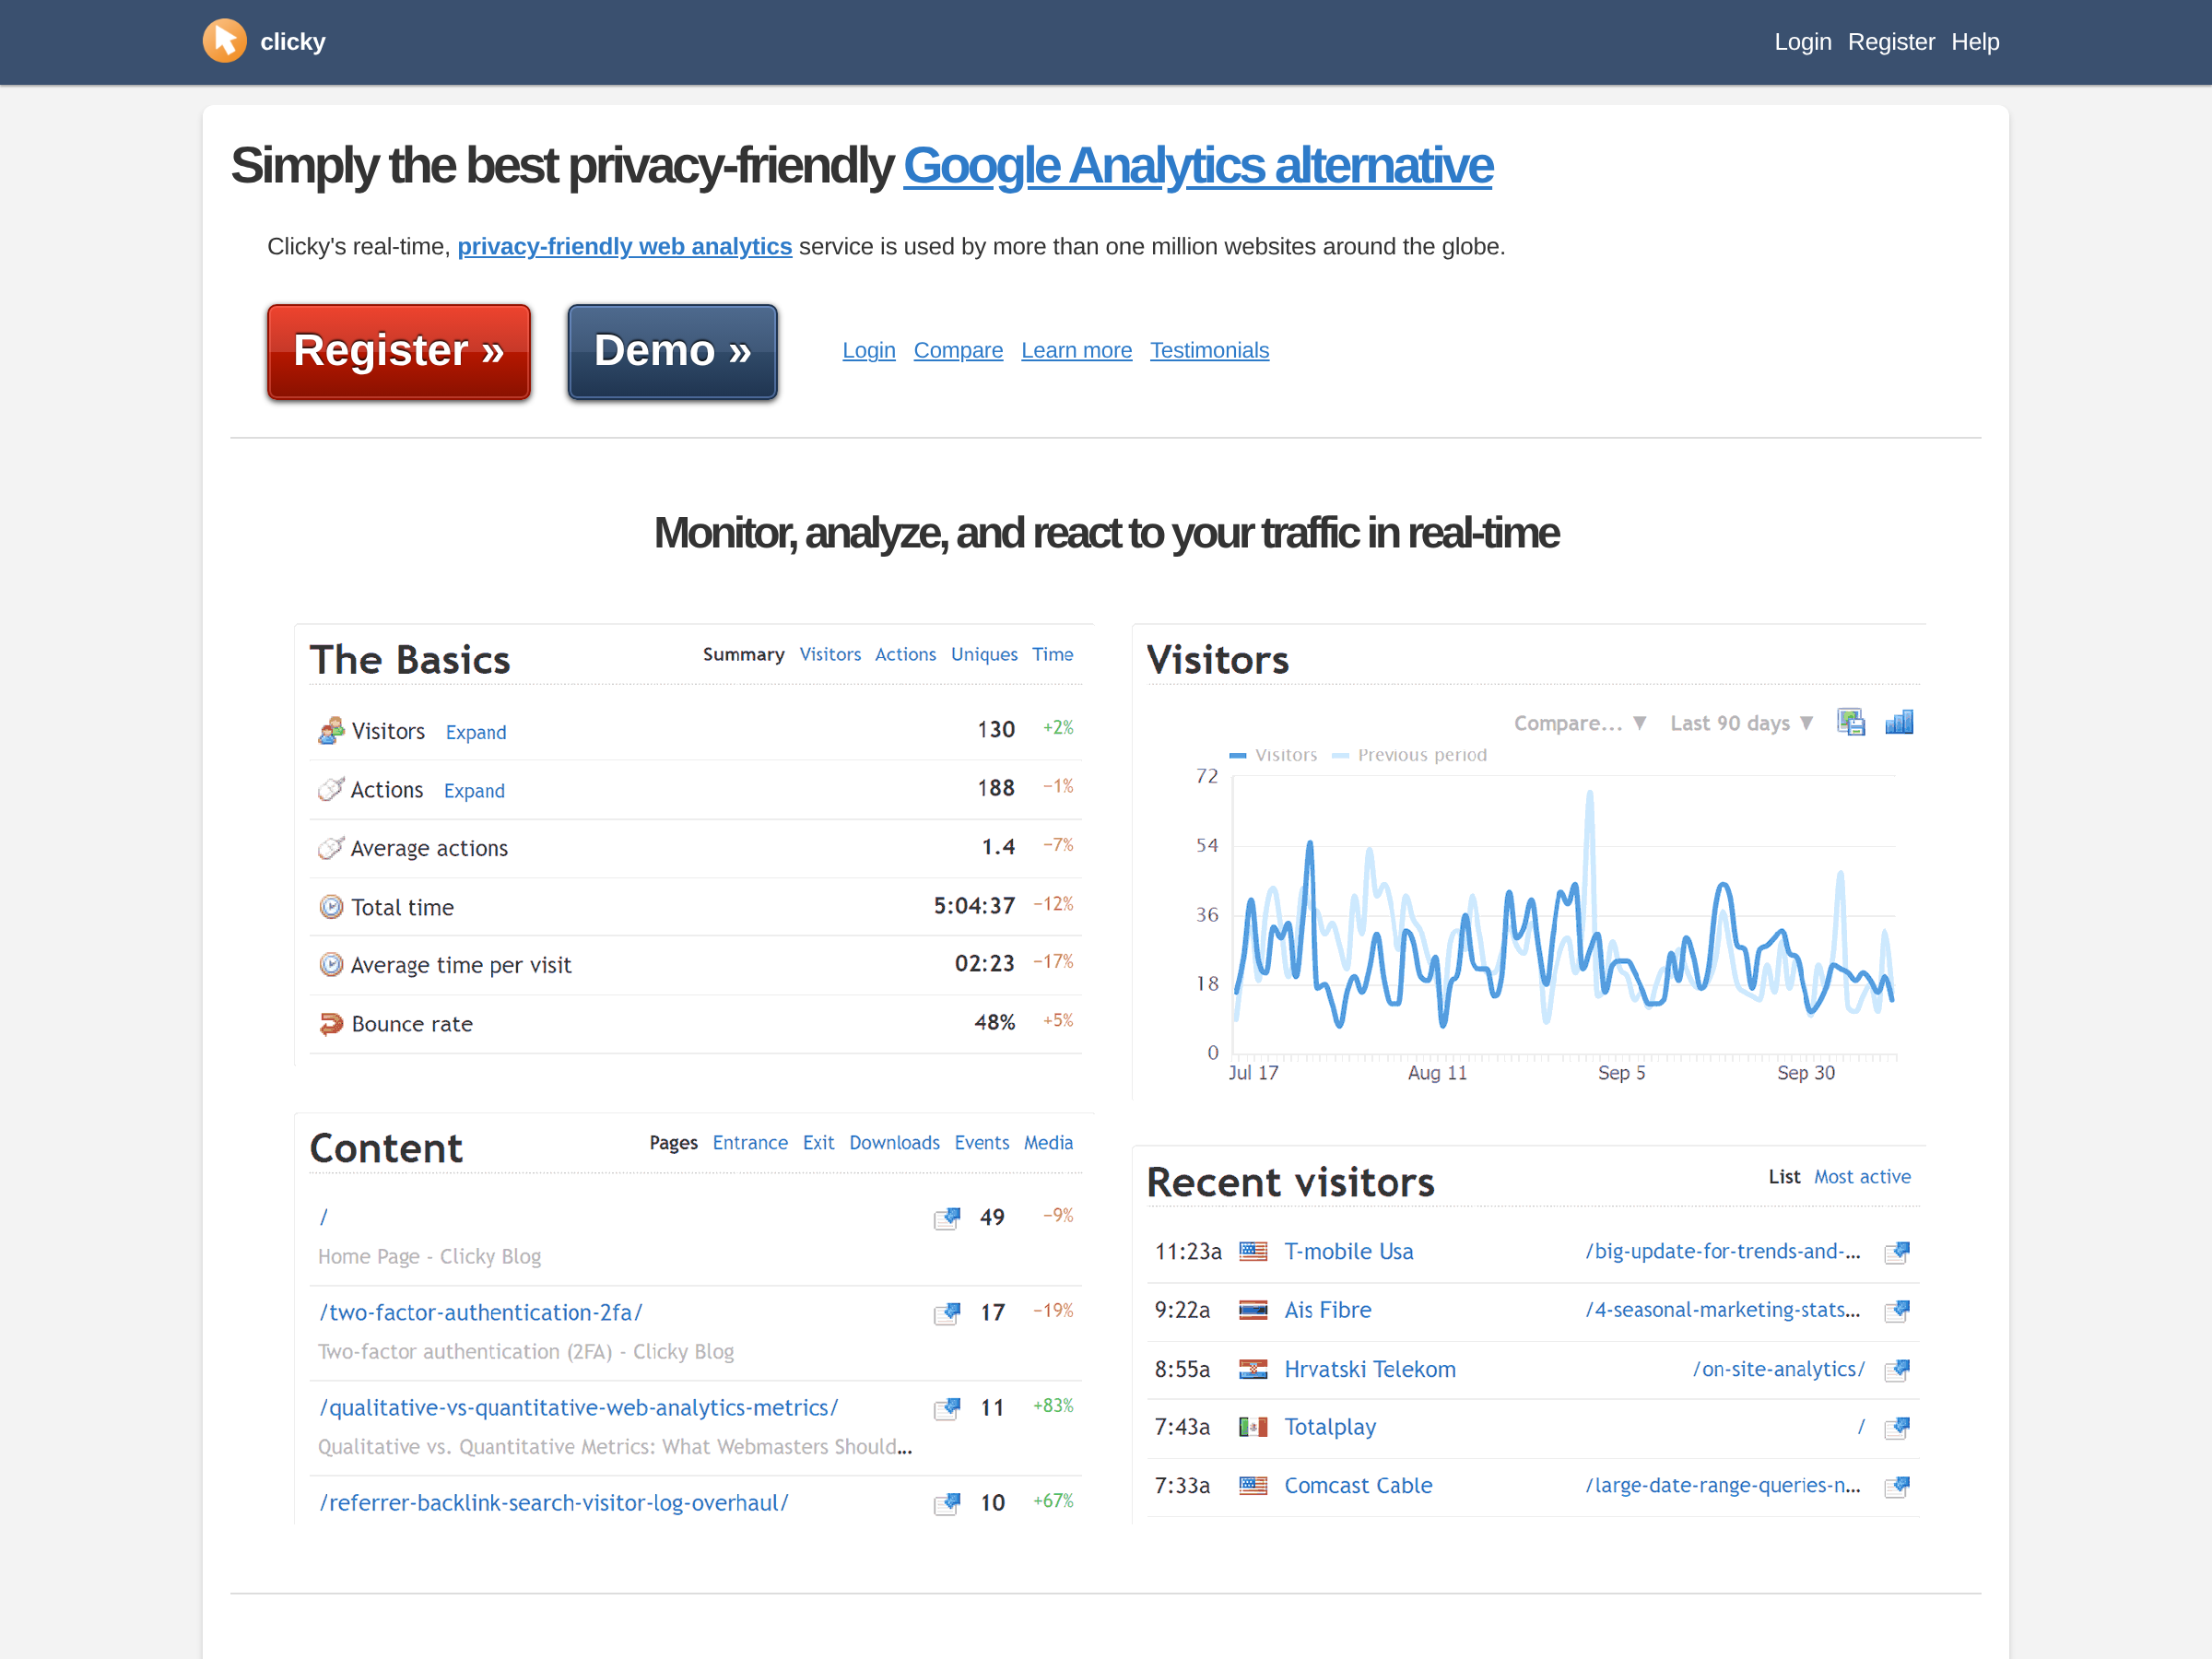The height and width of the screenshot is (1659, 2212).
Task: Open the Hrvatski Telekom visitor link
Action: click(1370, 1370)
